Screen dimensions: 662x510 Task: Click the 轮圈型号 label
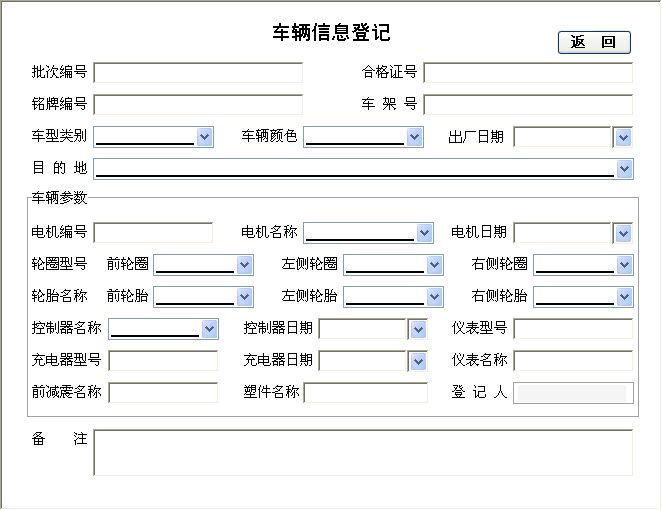point(59,264)
